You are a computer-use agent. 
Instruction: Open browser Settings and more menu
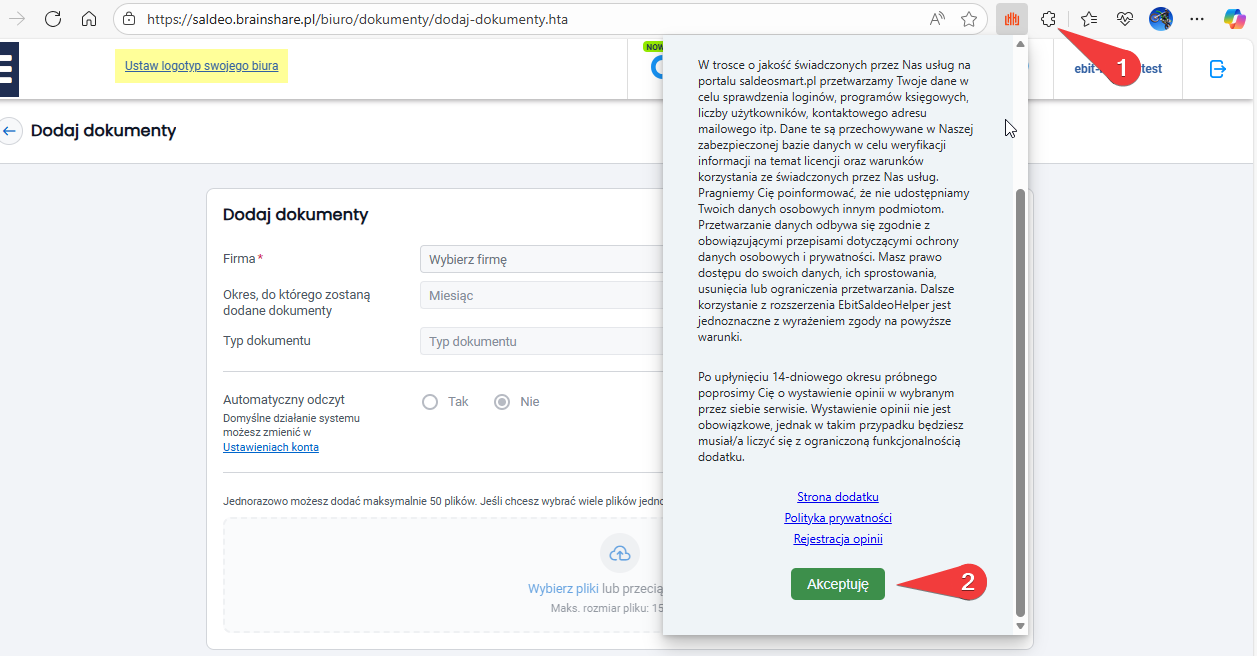pos(1197,19)
